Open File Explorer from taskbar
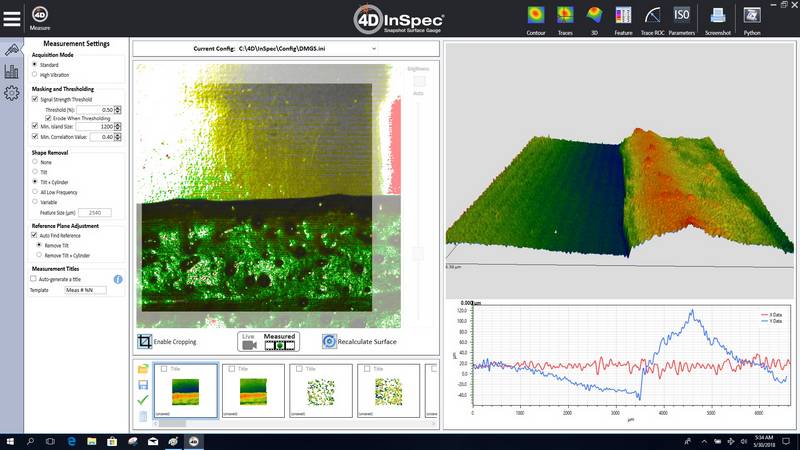 tap(92, 441)
